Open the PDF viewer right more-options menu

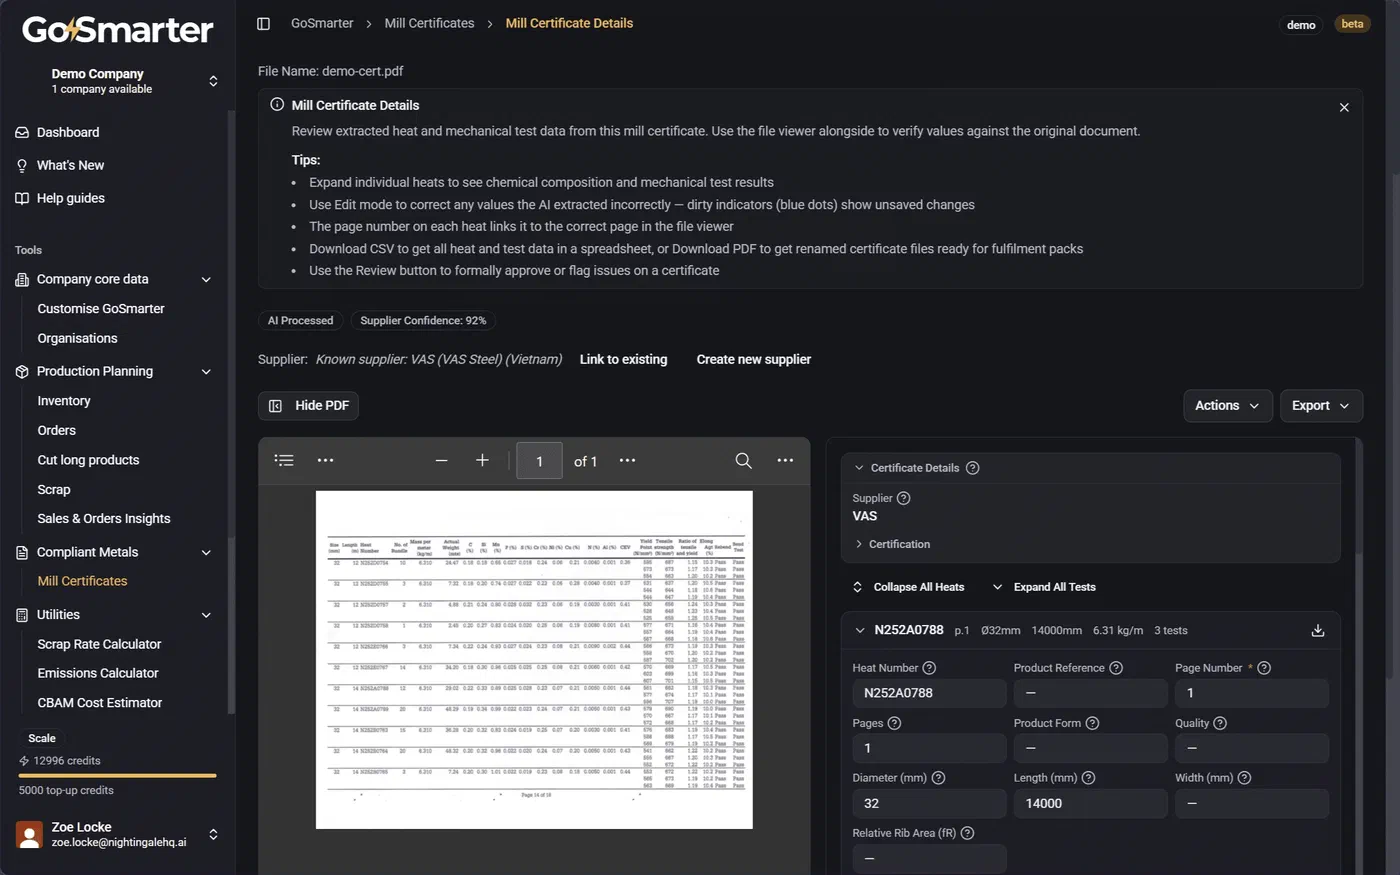[x=785, y=460]
